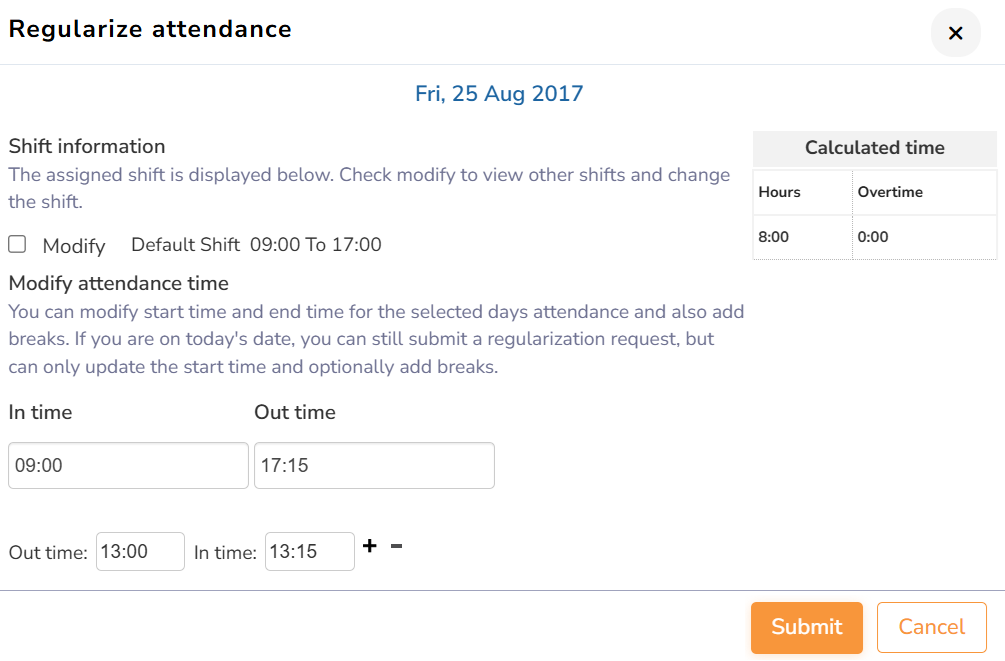Edit the break Out time field 13:00
This screenshot has width=1005, height=661.
140,552
